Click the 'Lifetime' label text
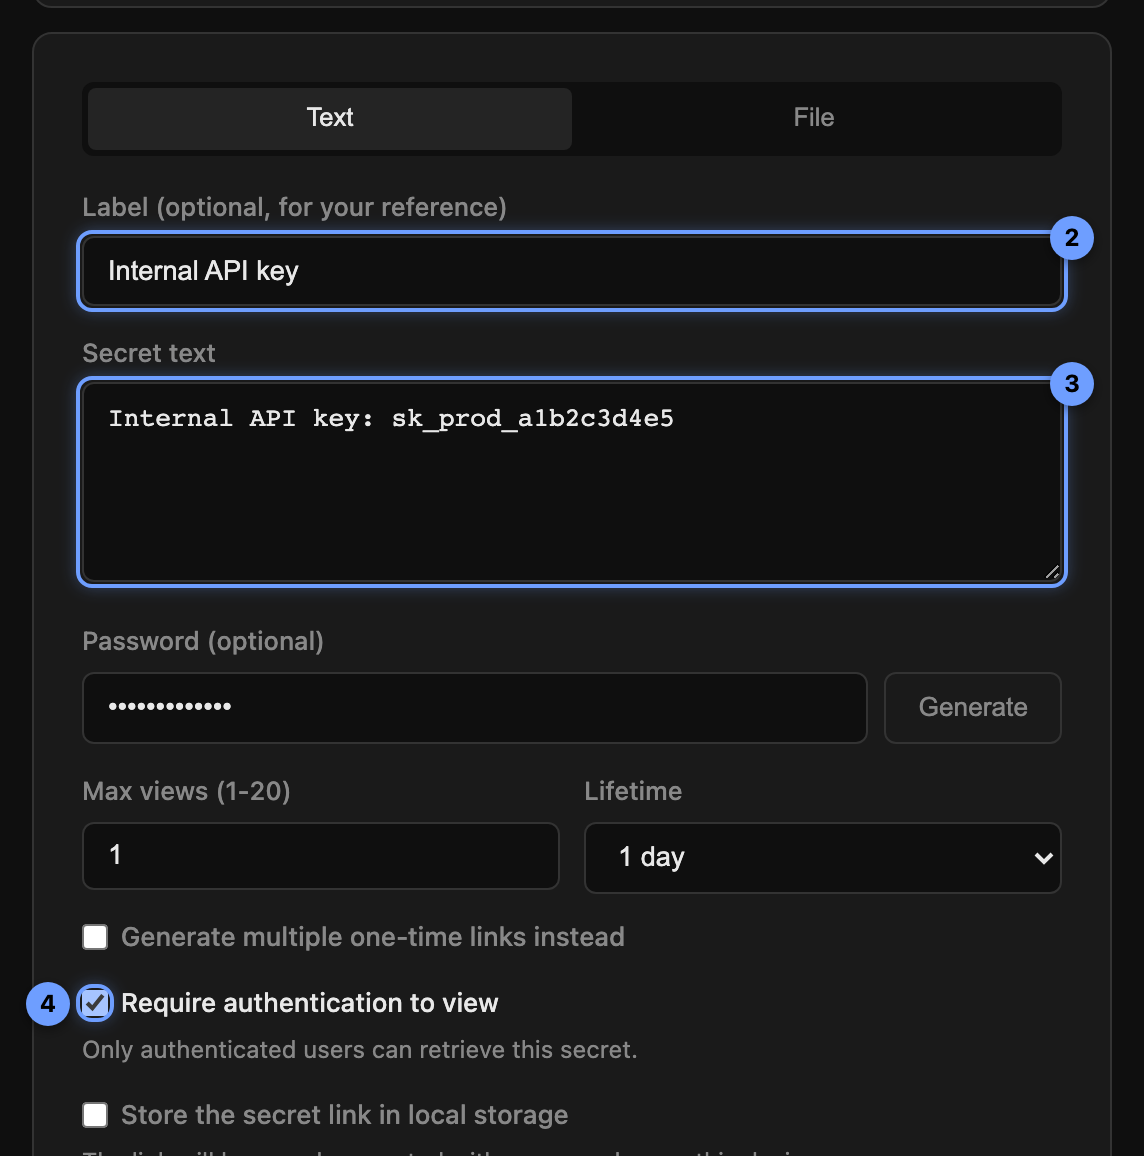Viewport: 1144px width, 1156px height. pyautogui.click(x=633, y=791)
